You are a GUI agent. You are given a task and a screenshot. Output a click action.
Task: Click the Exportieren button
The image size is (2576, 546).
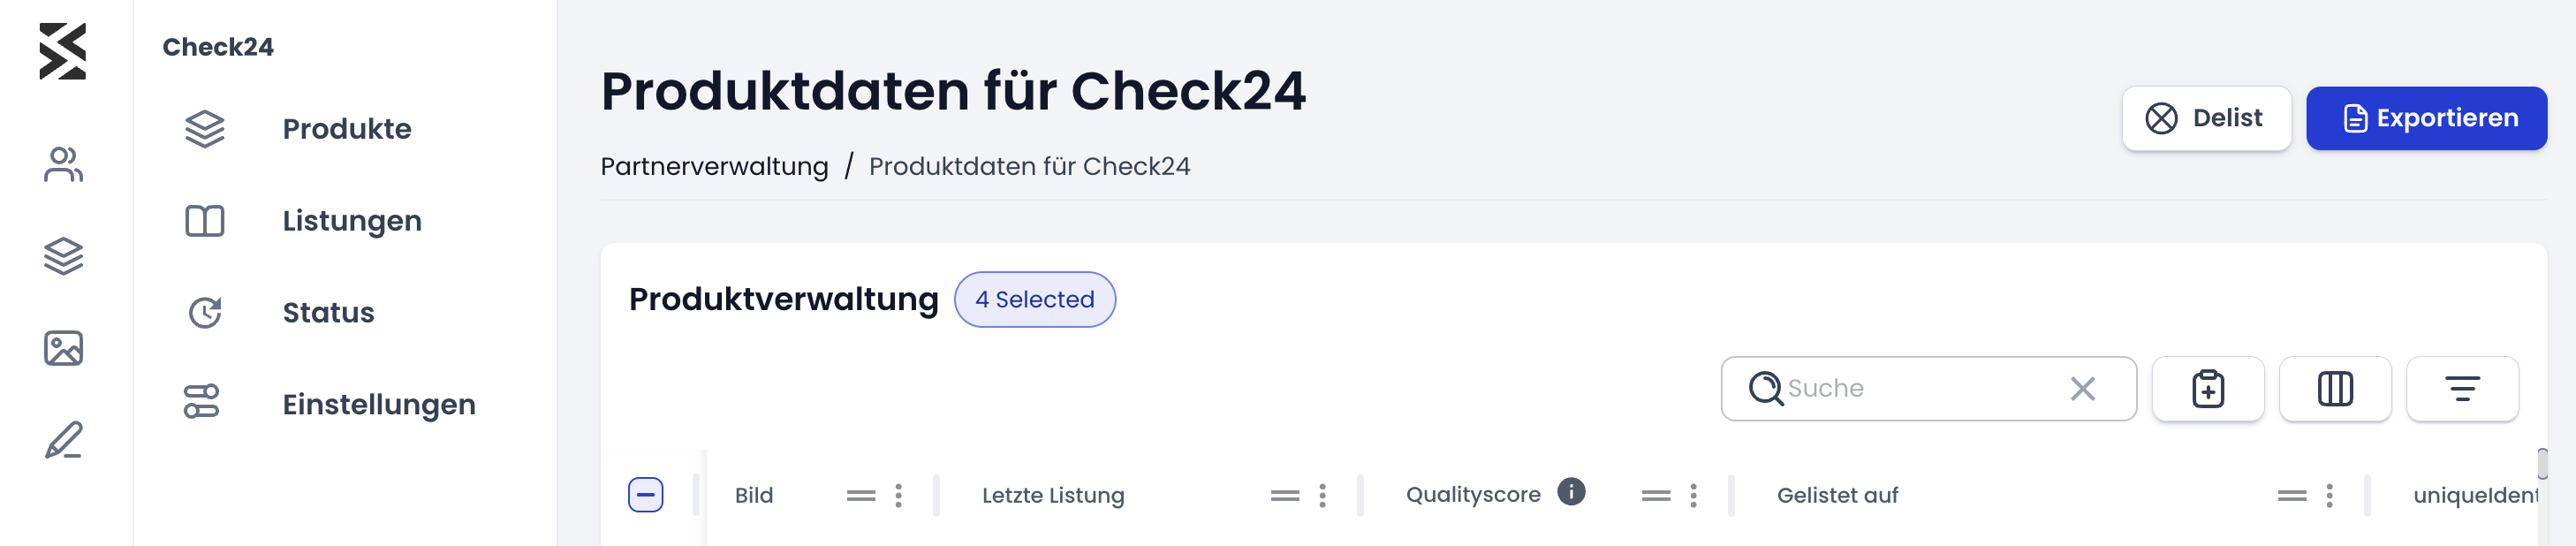tap(2426, 119)
